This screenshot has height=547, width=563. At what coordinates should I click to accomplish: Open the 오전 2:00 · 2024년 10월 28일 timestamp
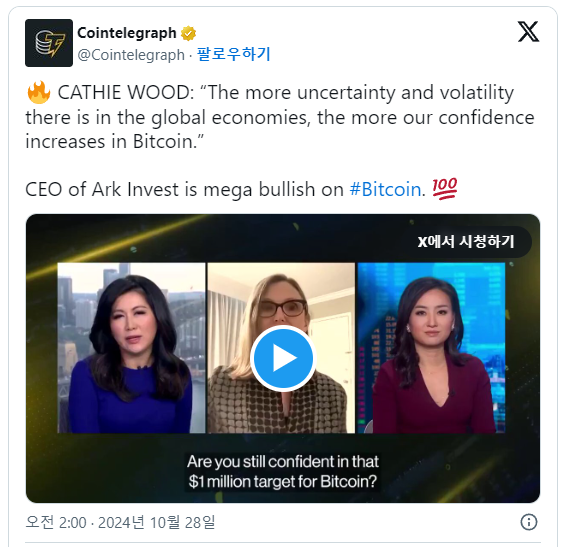click(x=120, y=522)
